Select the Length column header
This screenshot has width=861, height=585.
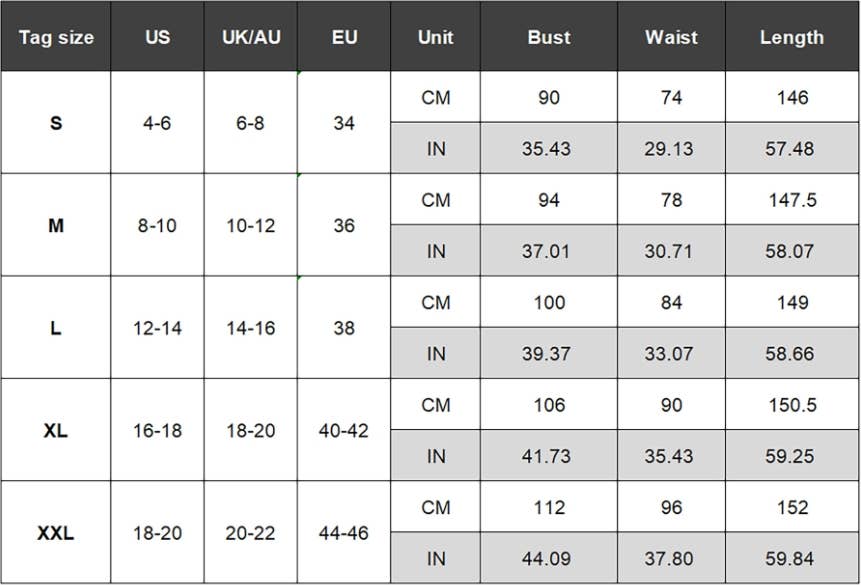click(792, 37)
